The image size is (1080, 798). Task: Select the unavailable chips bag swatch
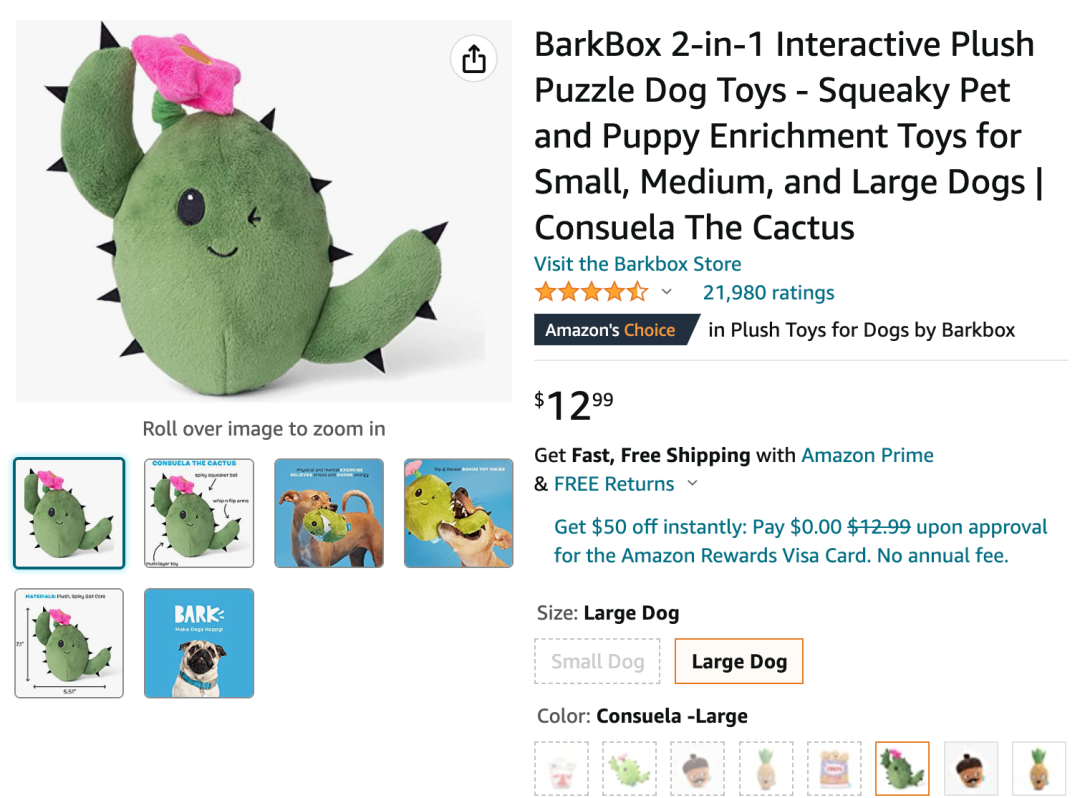click(x=834, y=768)
